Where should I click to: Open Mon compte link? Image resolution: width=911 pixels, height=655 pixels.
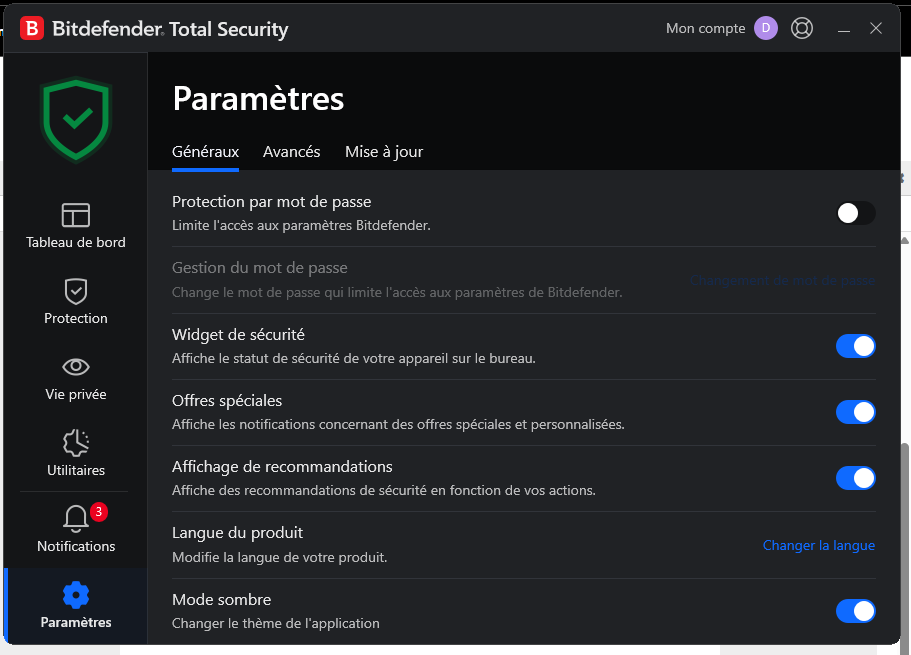(705, 28)
